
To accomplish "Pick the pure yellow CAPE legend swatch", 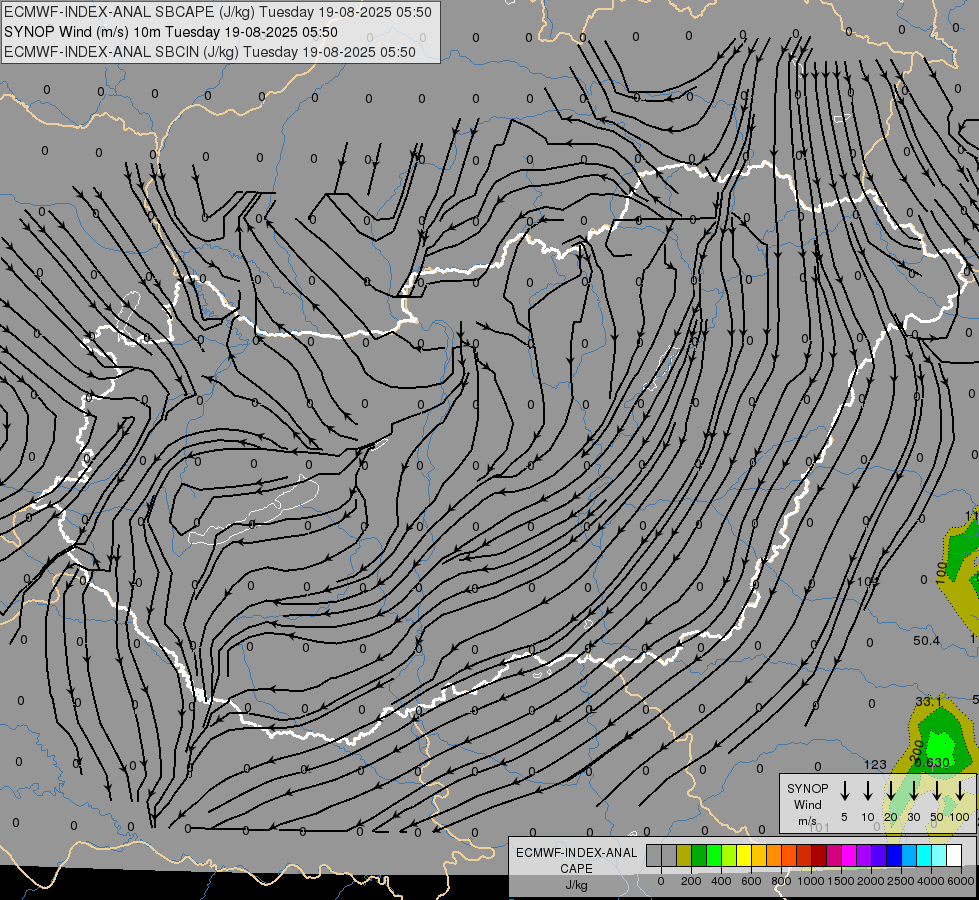I will click(744, 855).
